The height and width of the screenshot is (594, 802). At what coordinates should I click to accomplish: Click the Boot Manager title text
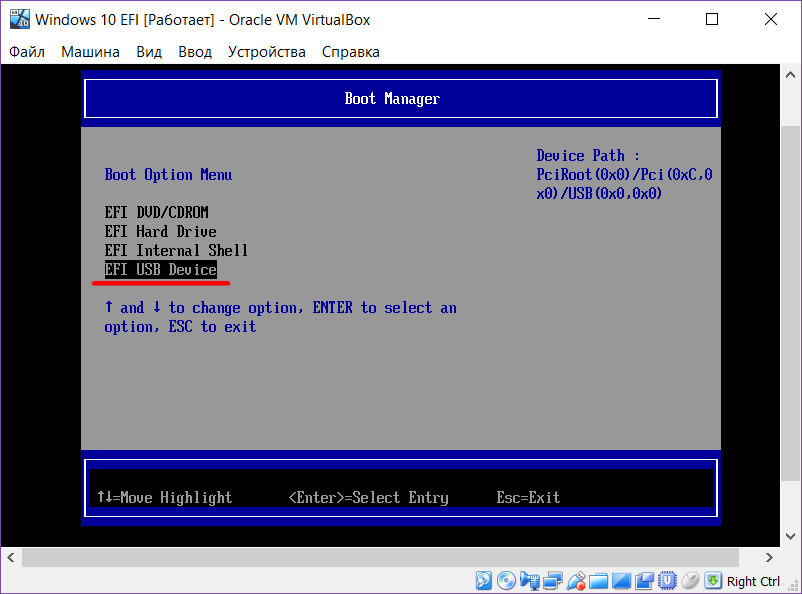point(392,98)
